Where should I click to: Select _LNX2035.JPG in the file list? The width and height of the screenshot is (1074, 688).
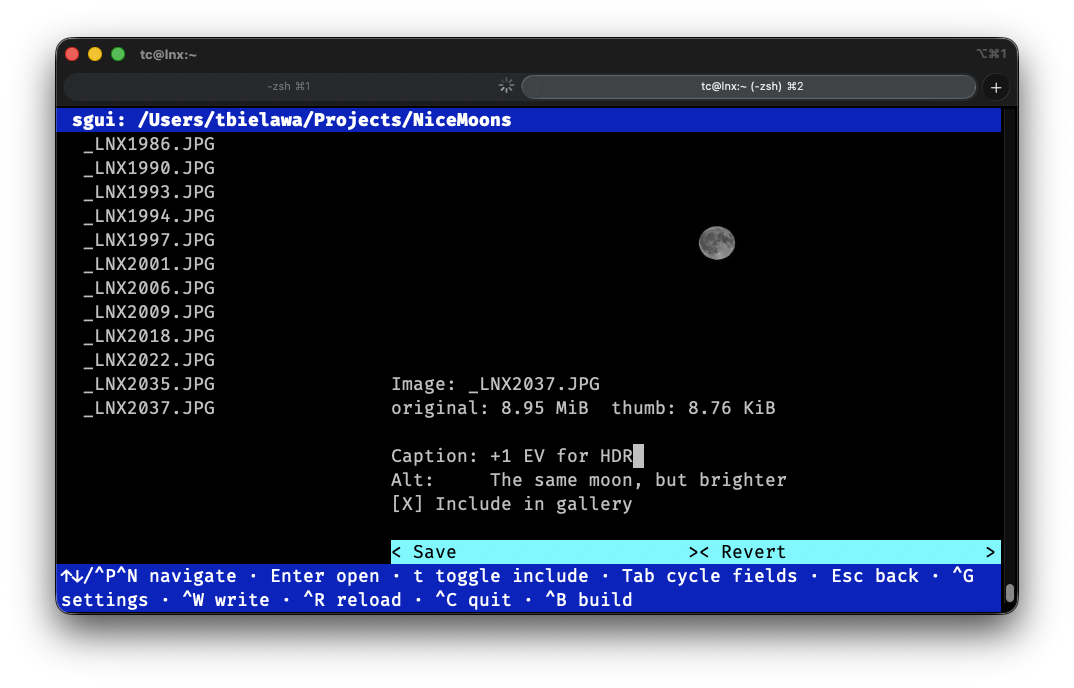pyautogui.click(x=149, y=384)
